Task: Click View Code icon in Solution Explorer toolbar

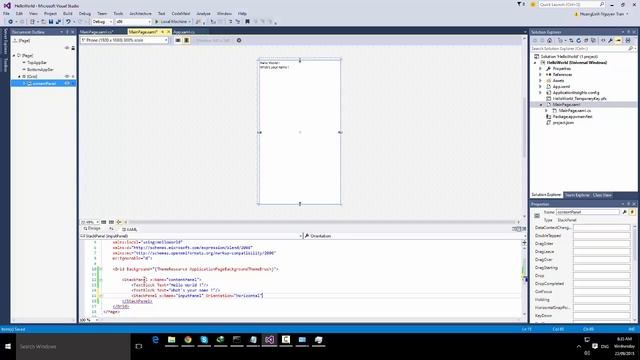Action: [x=603, y=40]
